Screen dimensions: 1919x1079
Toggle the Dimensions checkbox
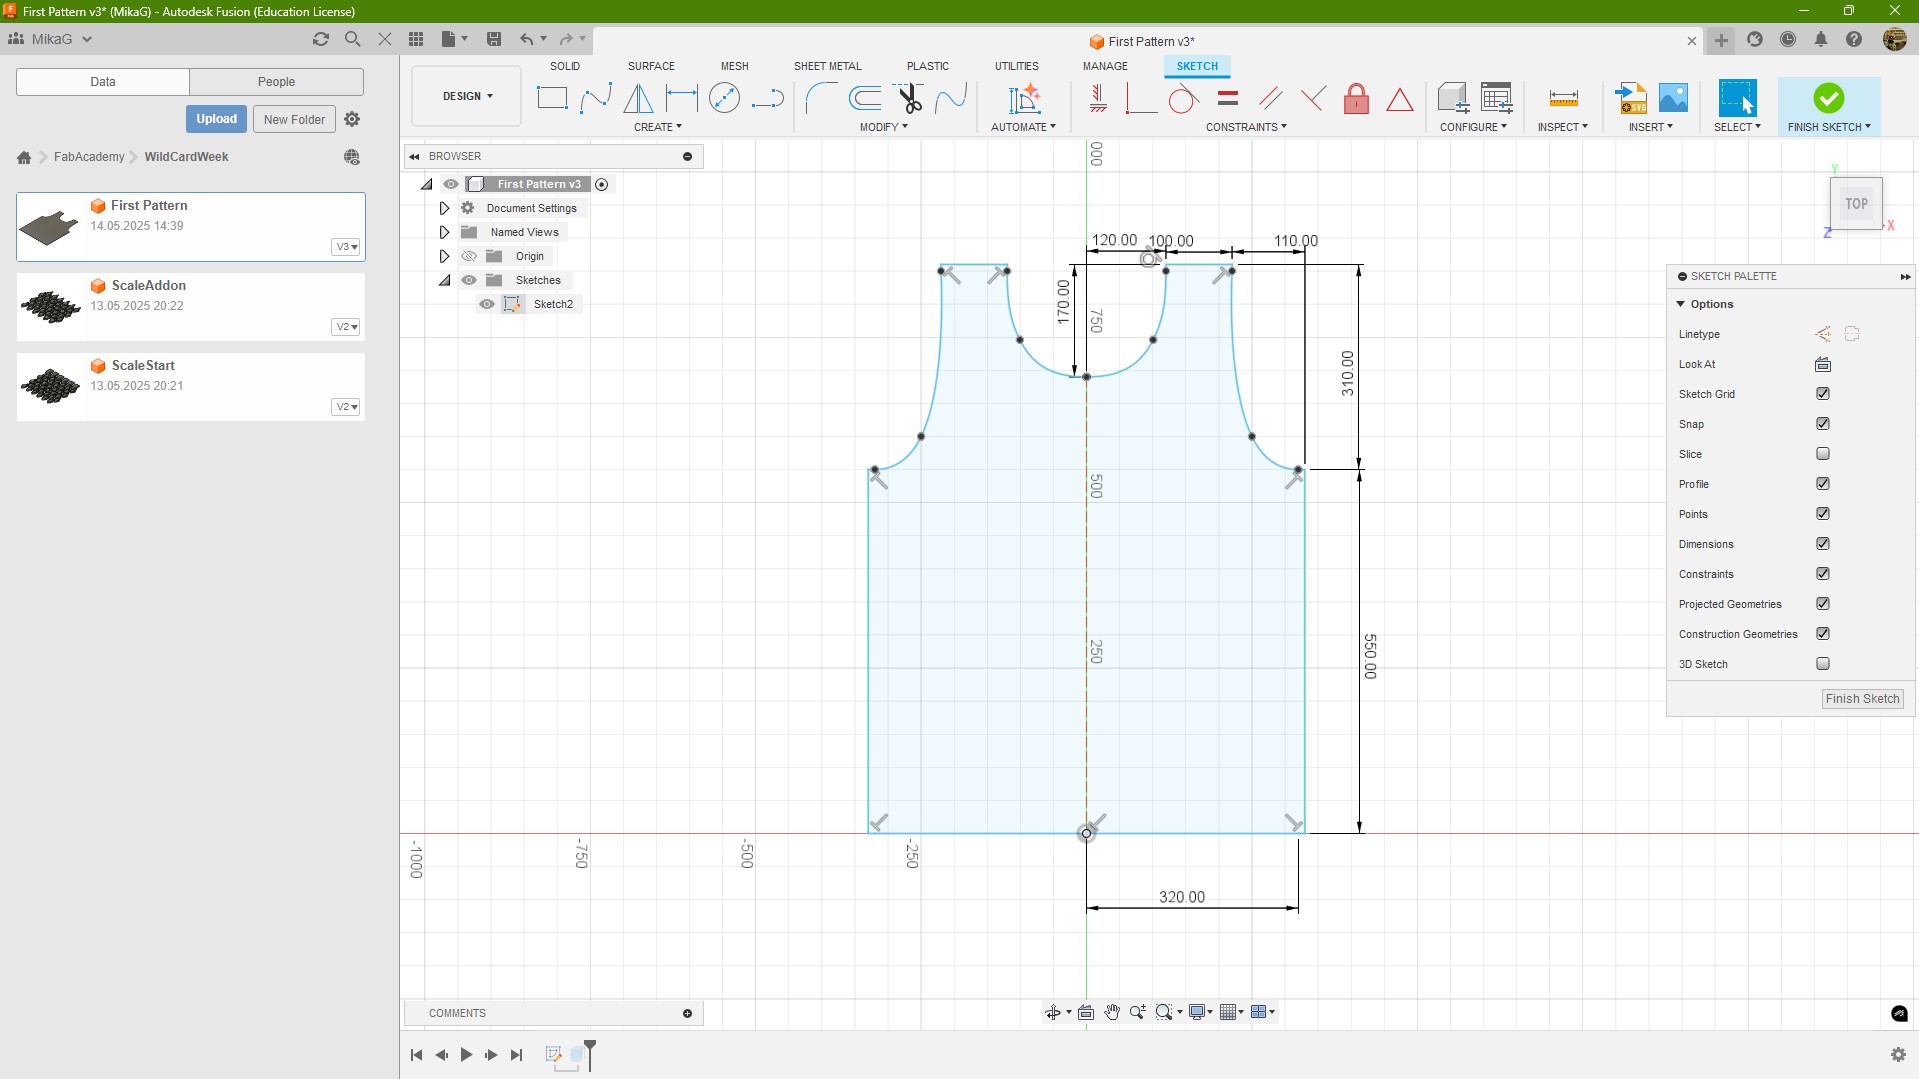[x=1823, y=544]
